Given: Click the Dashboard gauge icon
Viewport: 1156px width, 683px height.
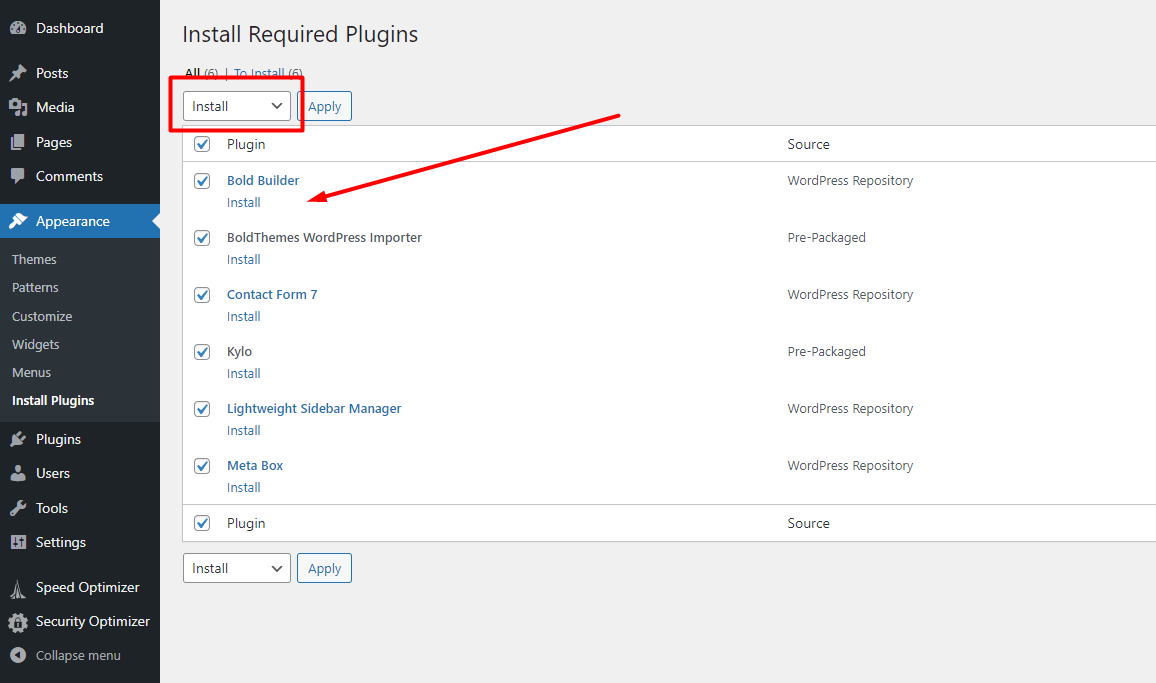Looking at the screenshot, I should pos(18,28).
